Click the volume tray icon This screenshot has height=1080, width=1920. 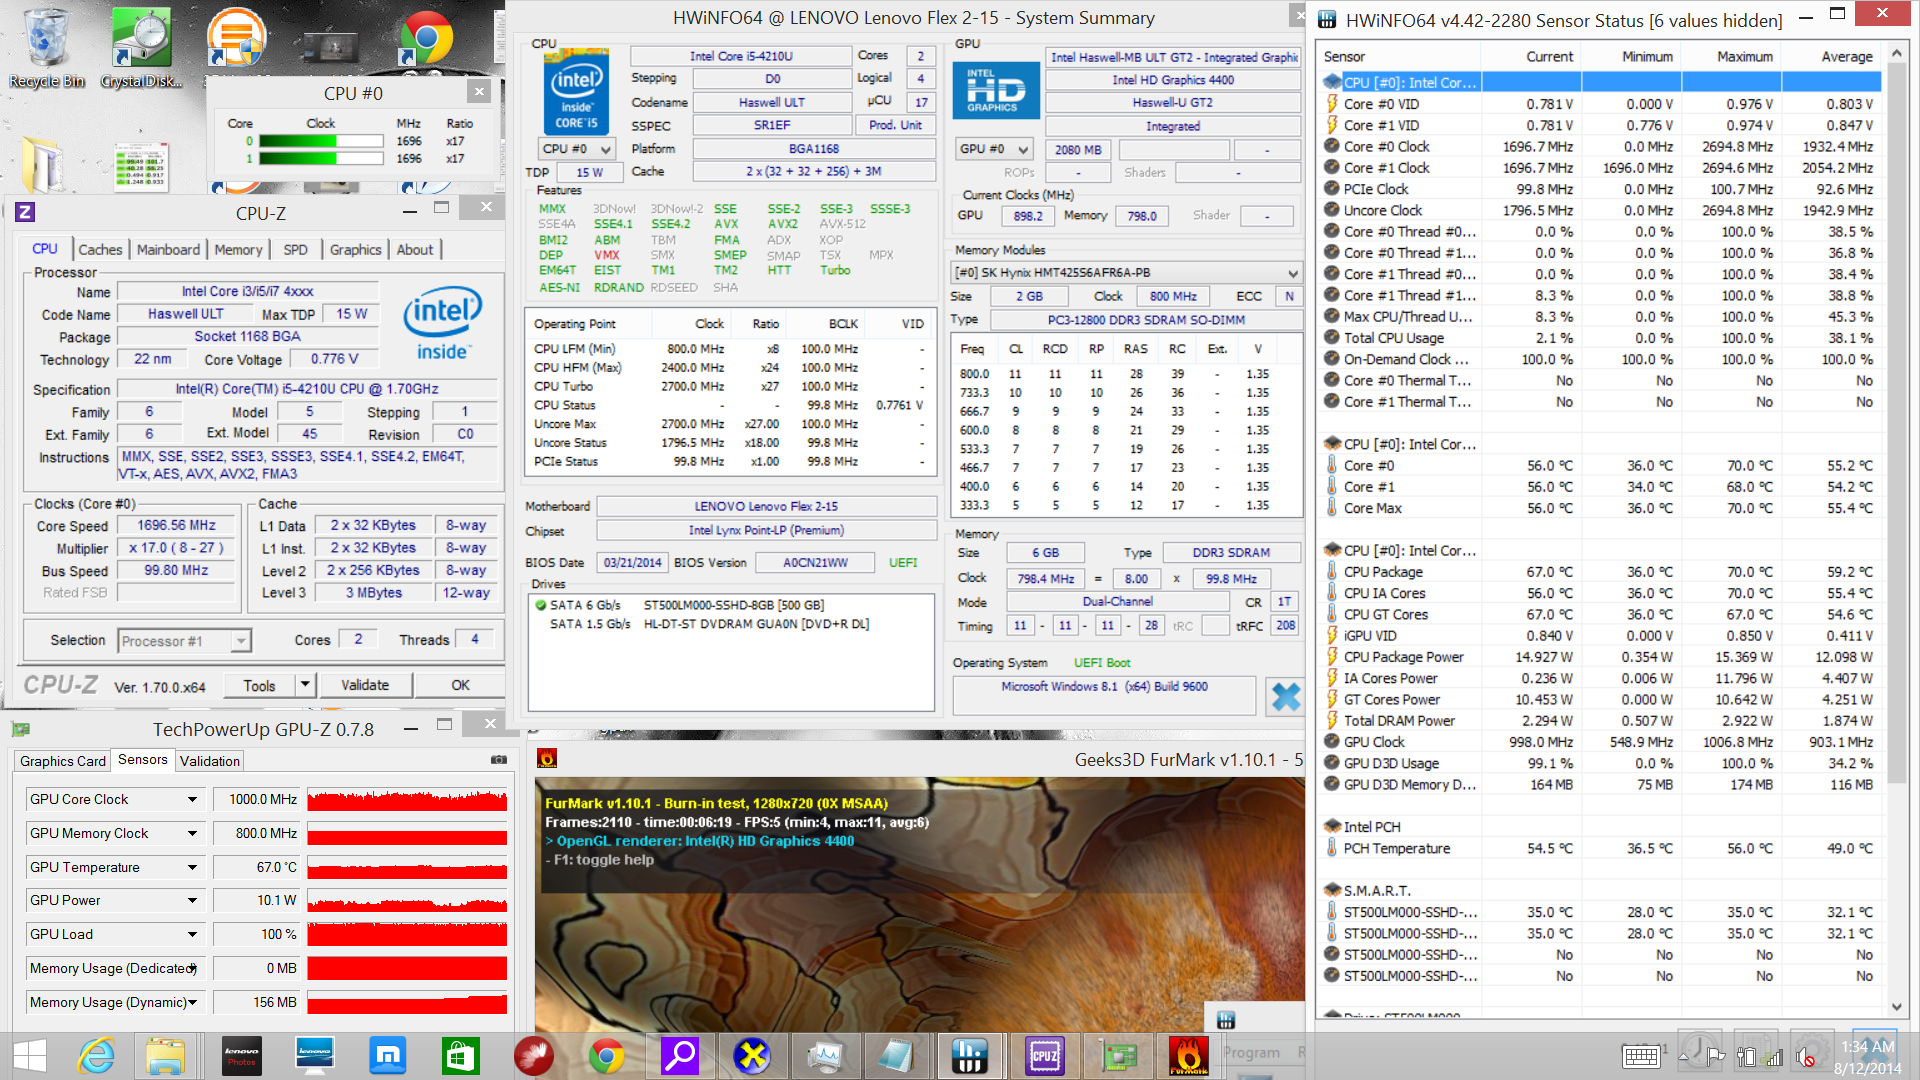(x=1805, y=1057)
